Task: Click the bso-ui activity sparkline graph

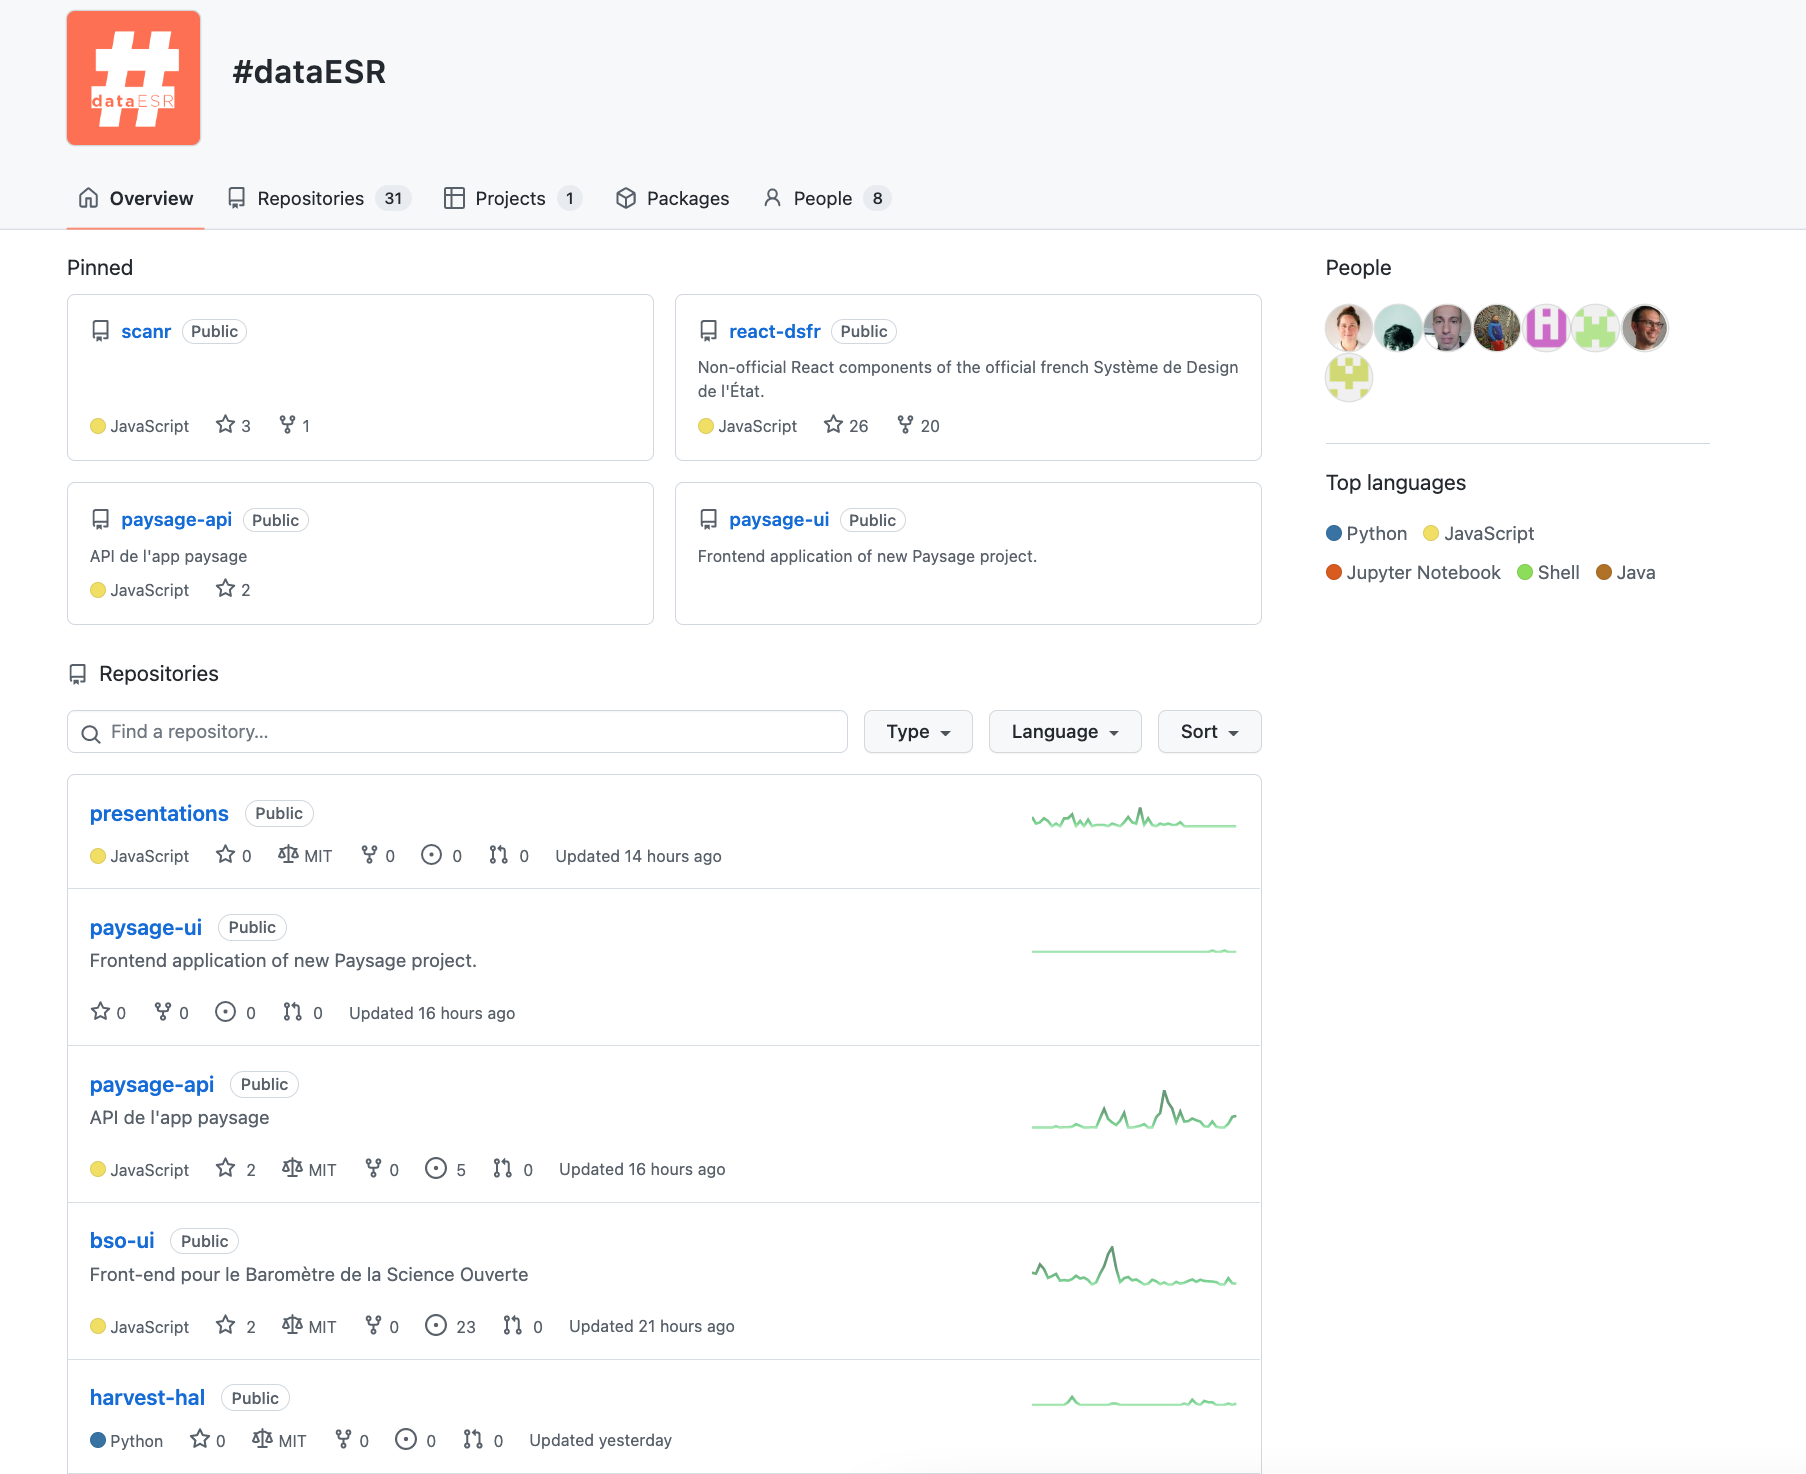Action: [x=1134, y=1266]
